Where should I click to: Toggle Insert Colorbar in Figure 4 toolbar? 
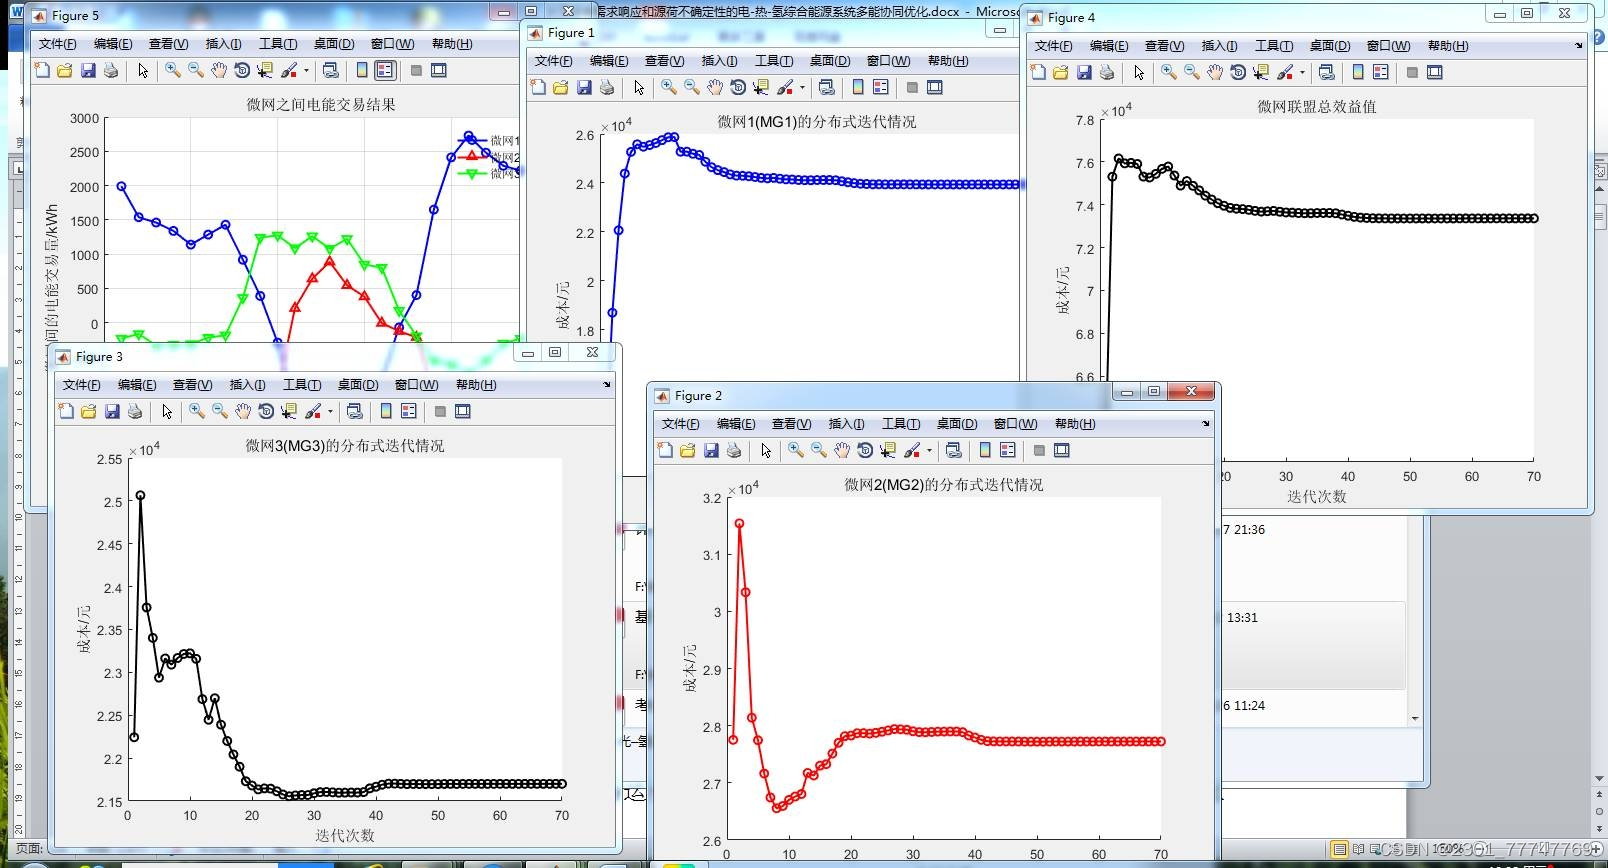1358,72
